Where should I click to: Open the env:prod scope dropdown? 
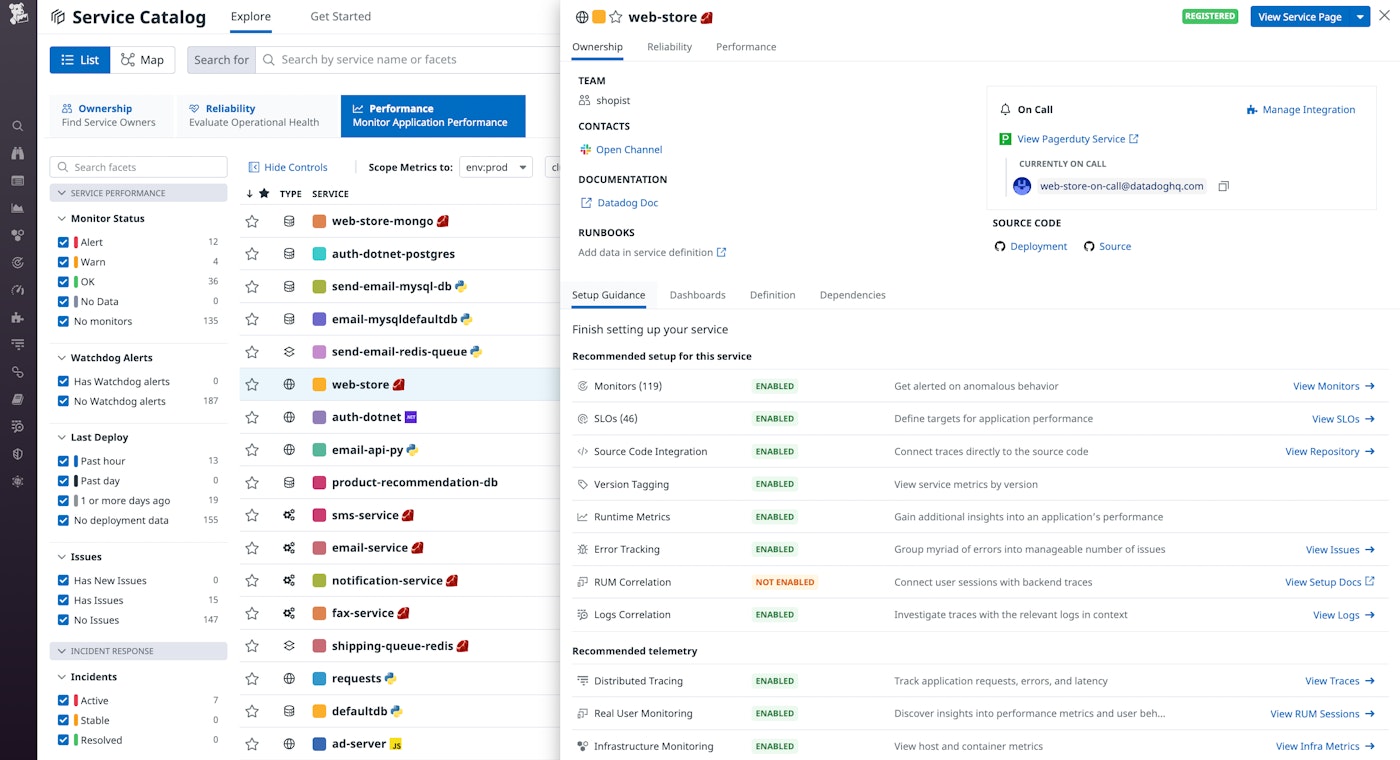[x=496, y=167]
